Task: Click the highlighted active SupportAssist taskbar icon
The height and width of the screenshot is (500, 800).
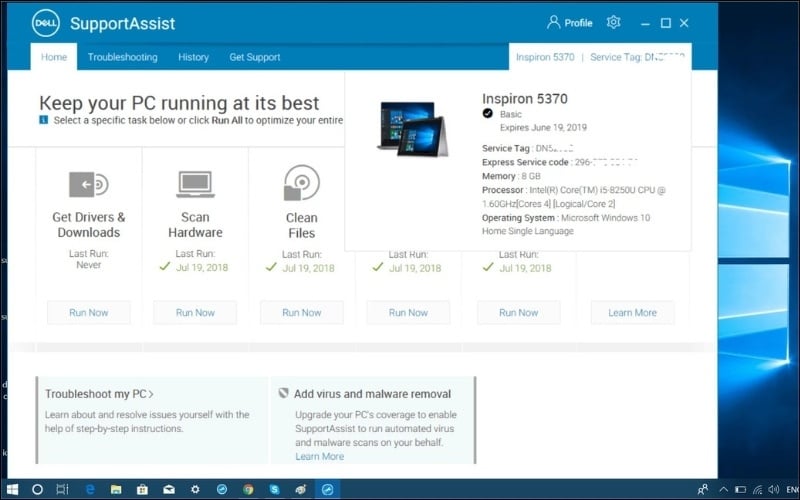Action: [x=328, y=490]
